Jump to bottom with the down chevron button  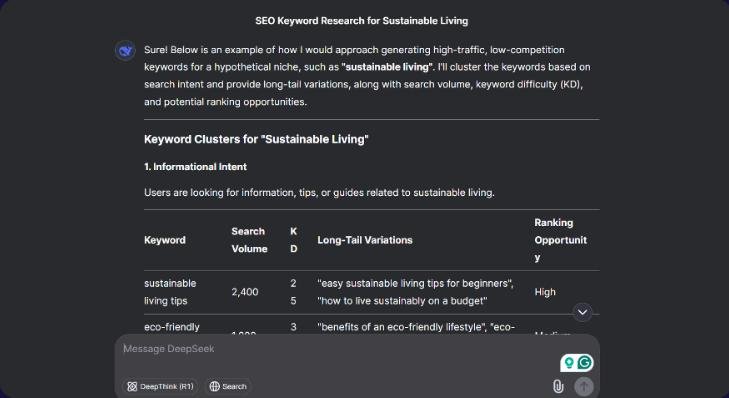pos(583,312)
